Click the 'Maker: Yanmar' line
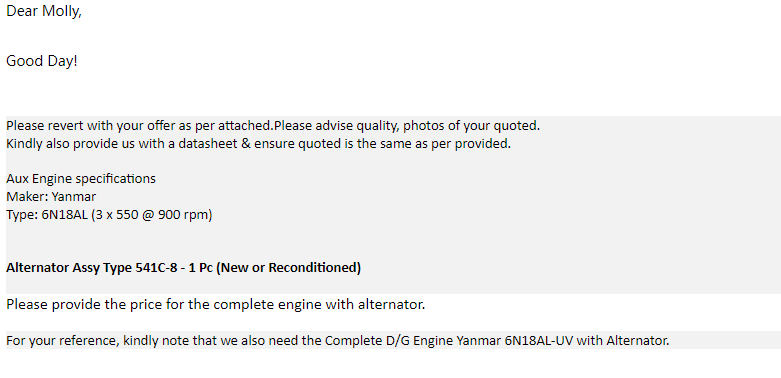 coord(51,197)
